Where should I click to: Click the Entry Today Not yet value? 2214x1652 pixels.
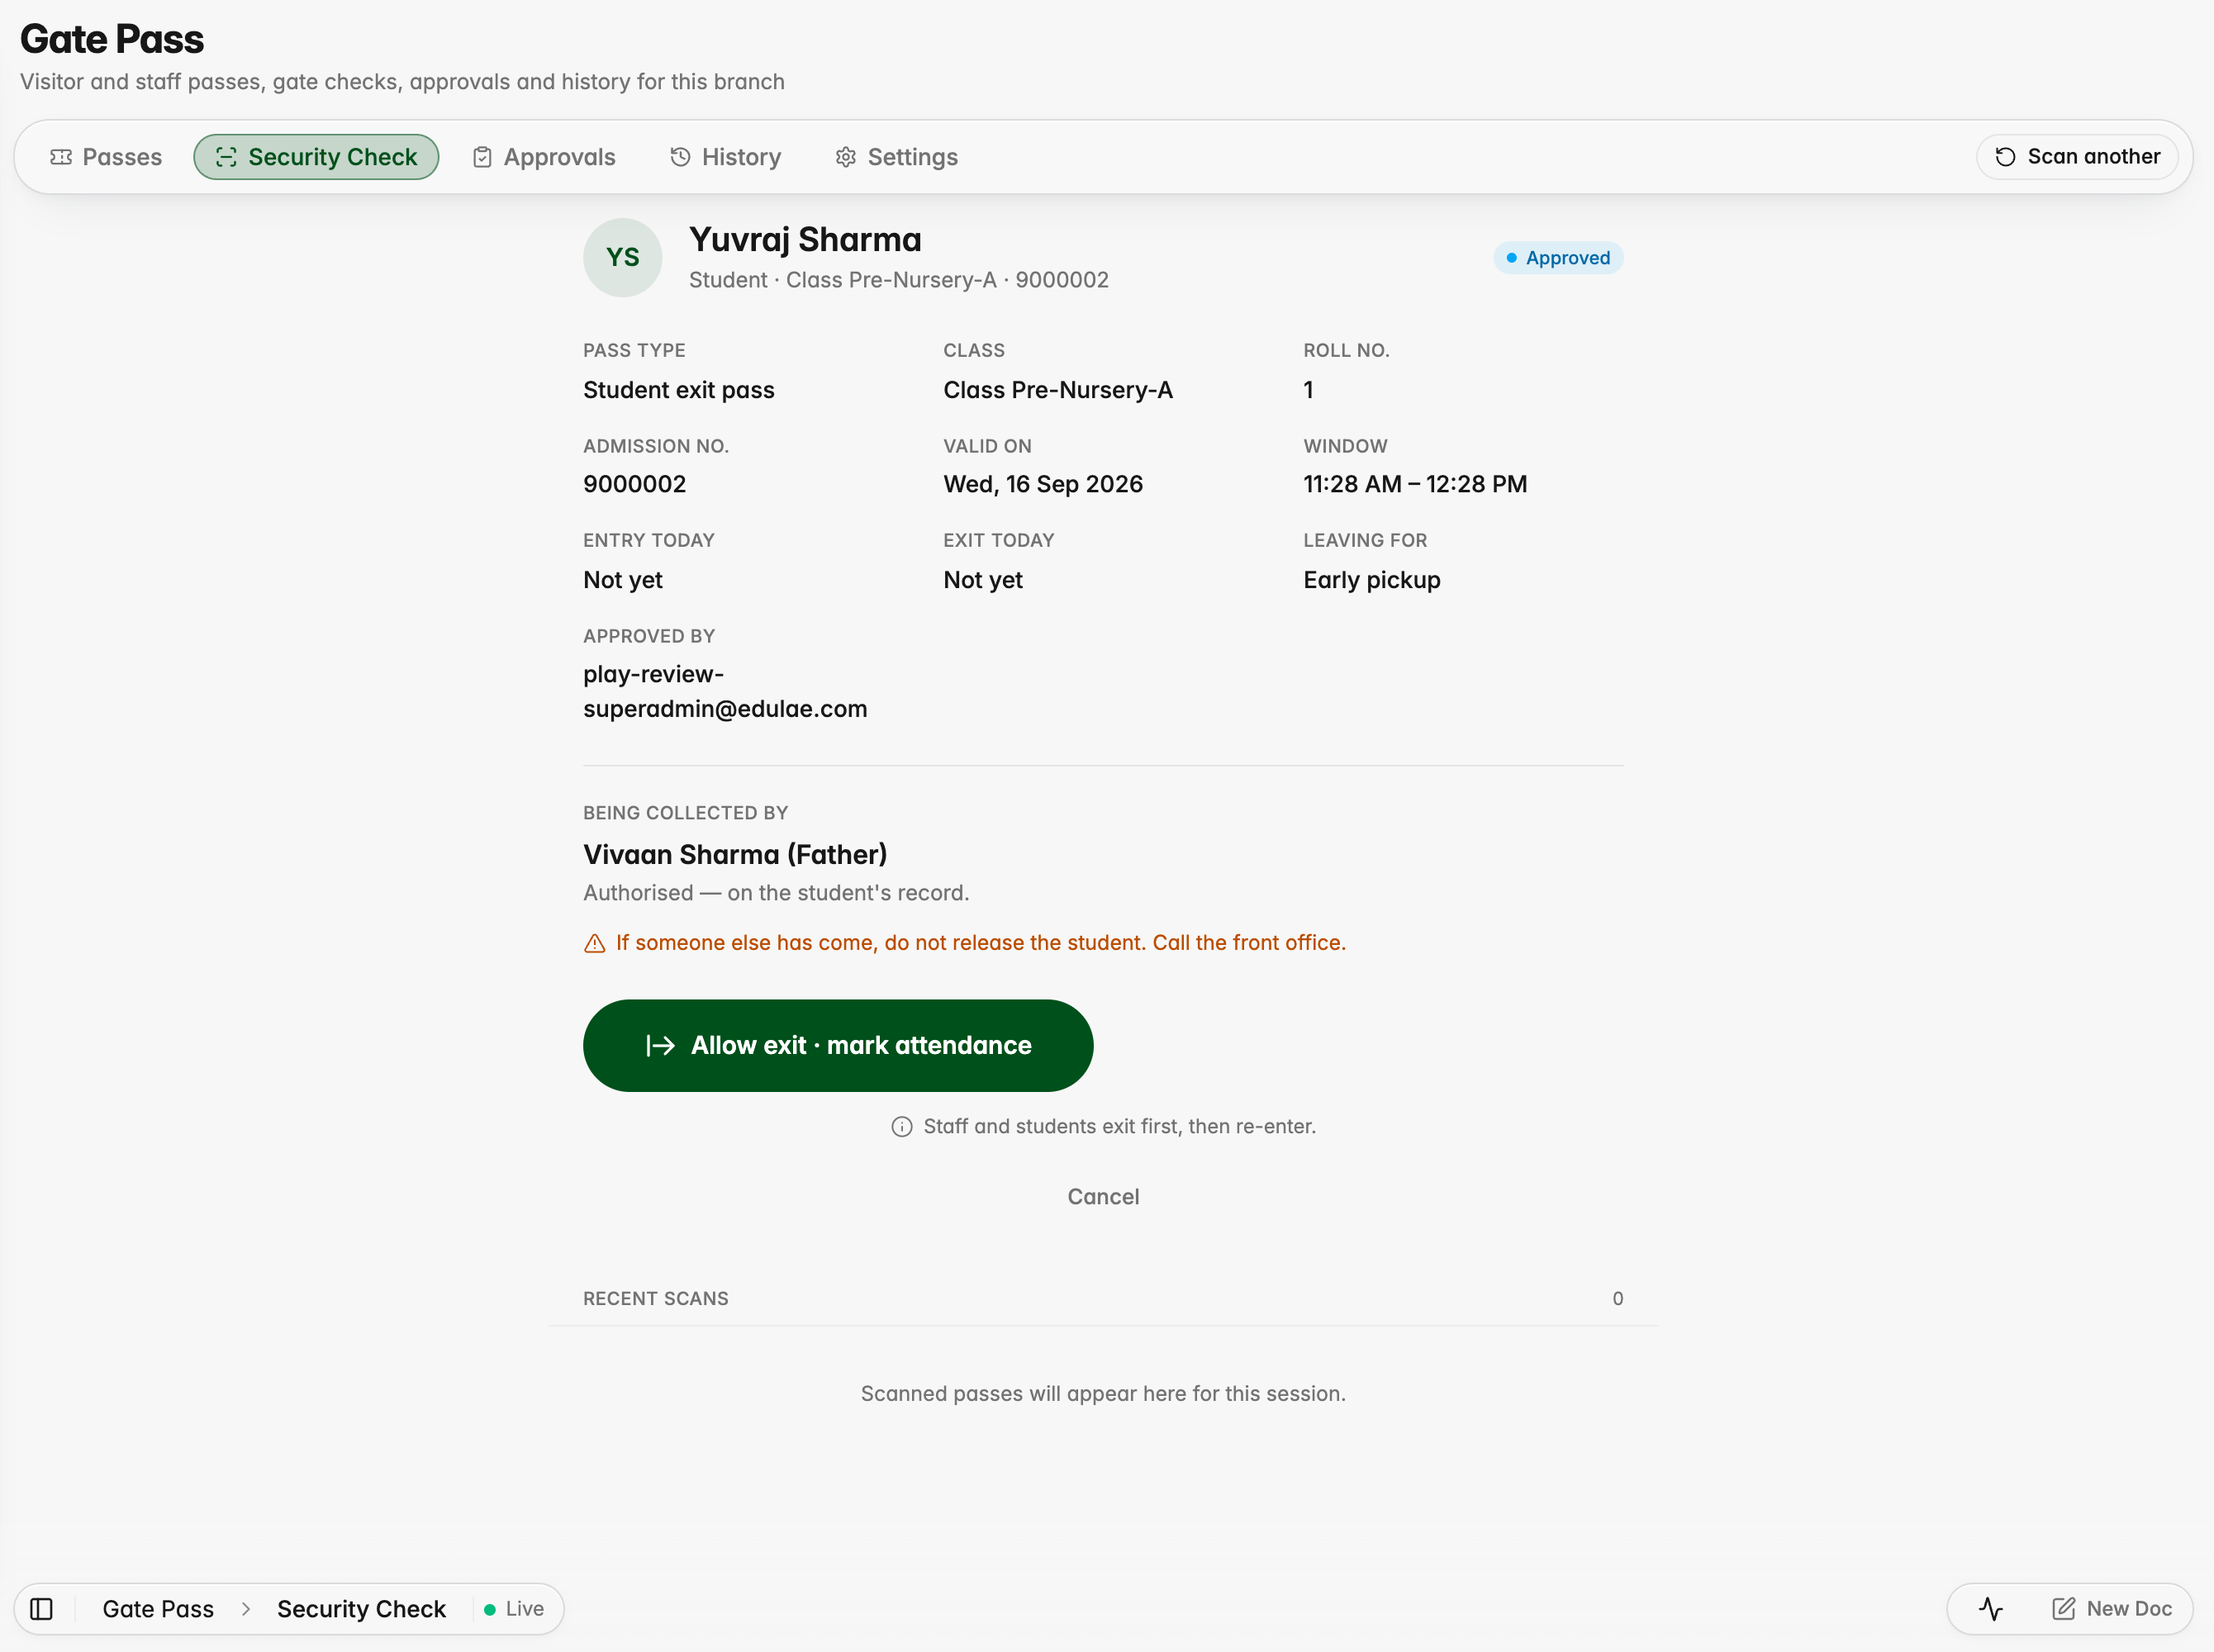tap(623, 580)
